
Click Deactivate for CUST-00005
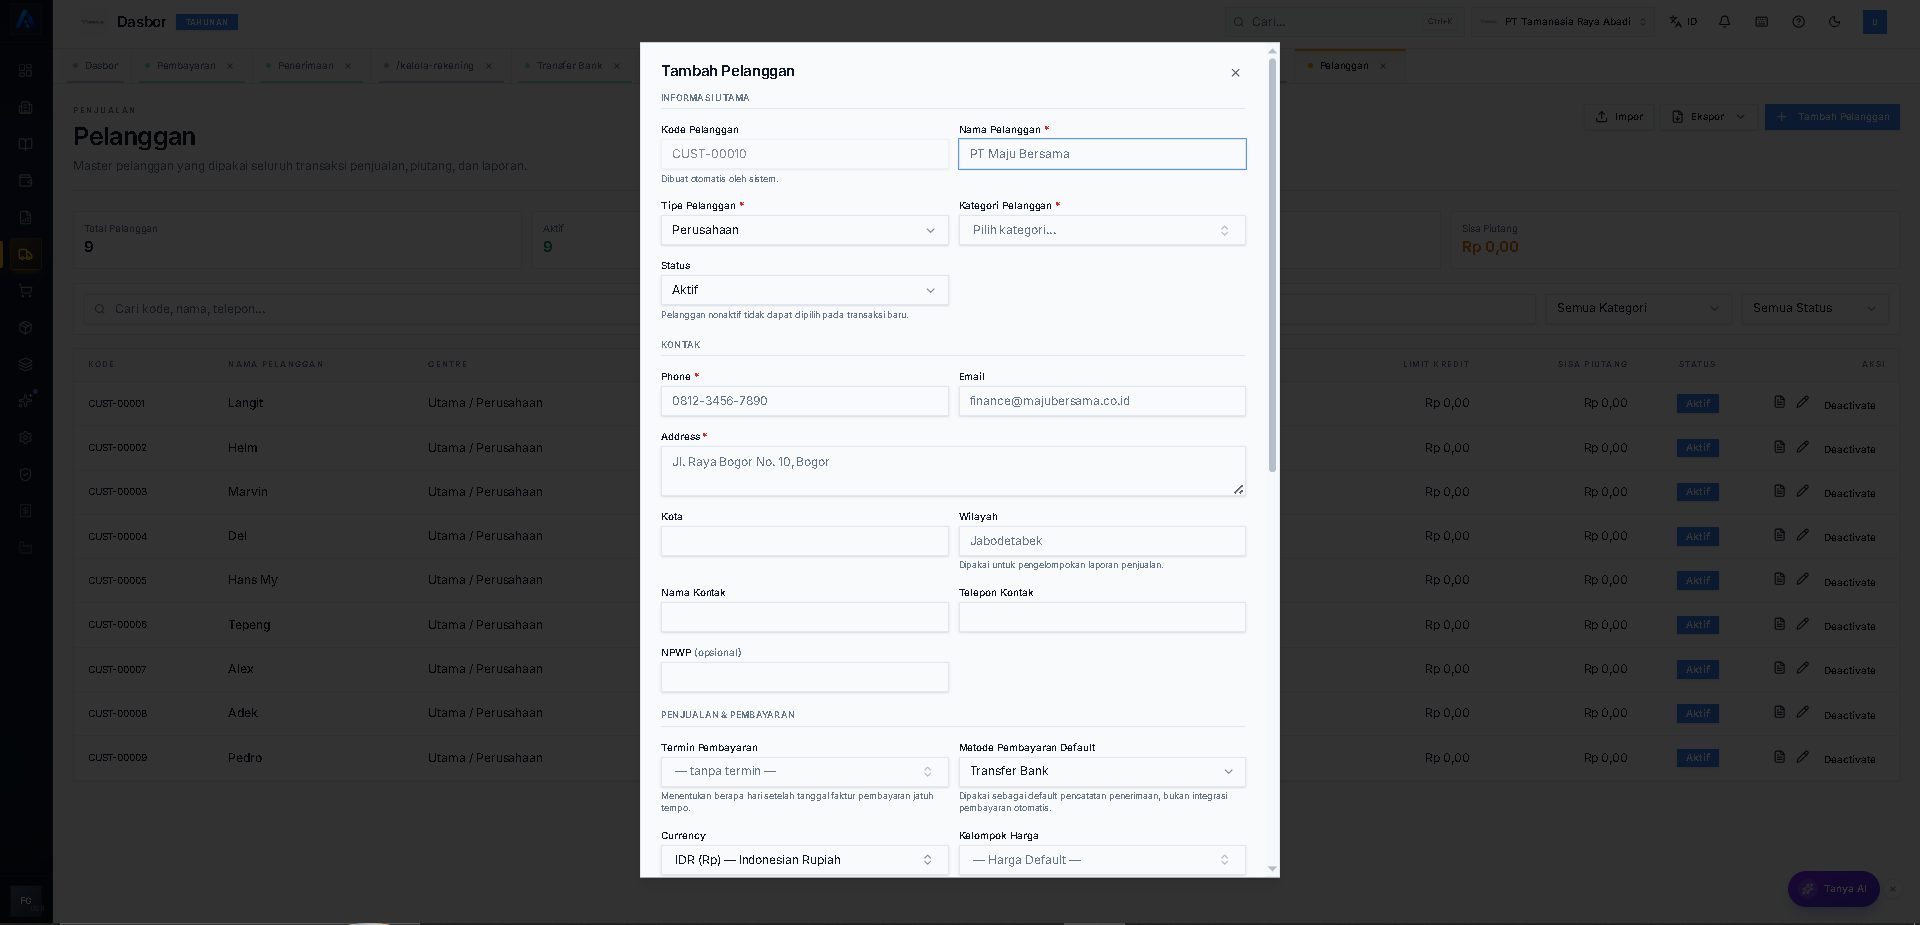(x=1849, y=582)
